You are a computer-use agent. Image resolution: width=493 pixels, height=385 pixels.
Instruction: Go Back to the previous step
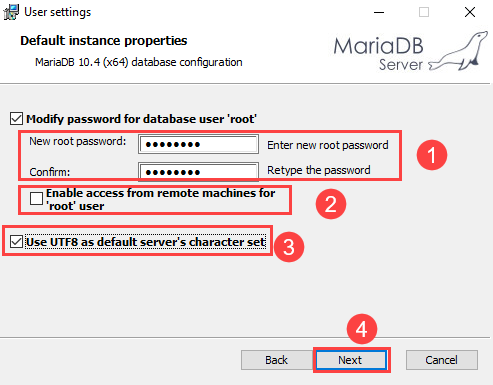tap(276, 360)
